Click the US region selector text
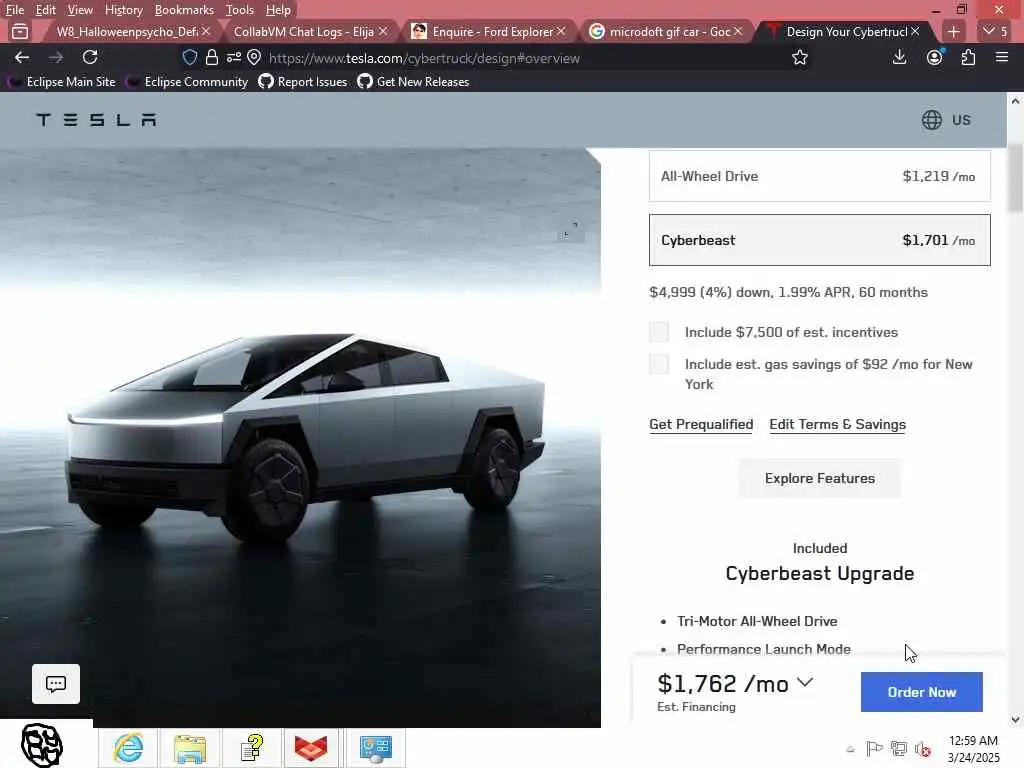1024x768 pixels. (x=961, y=120)
